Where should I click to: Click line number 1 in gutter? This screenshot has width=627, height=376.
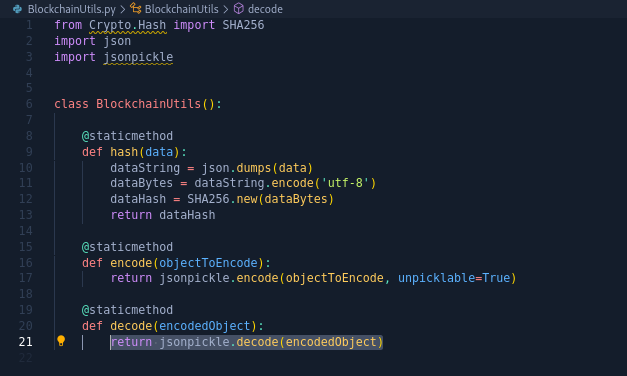pos(29,25)
